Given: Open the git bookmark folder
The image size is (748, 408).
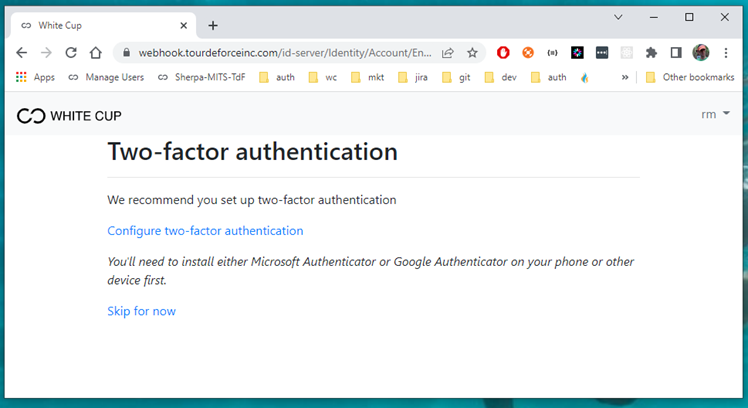Looking at the screenshot, I should [x=457, y=77].
